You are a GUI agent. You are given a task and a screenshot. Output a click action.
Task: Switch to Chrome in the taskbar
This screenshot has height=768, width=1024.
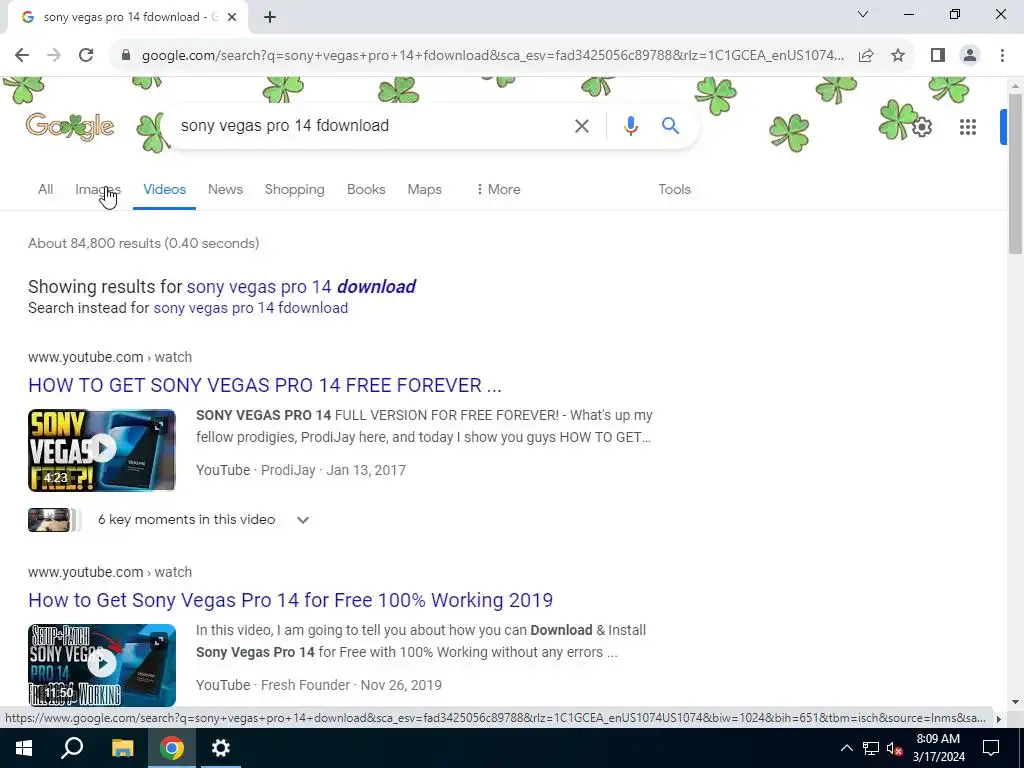click(x=172, y=748)
